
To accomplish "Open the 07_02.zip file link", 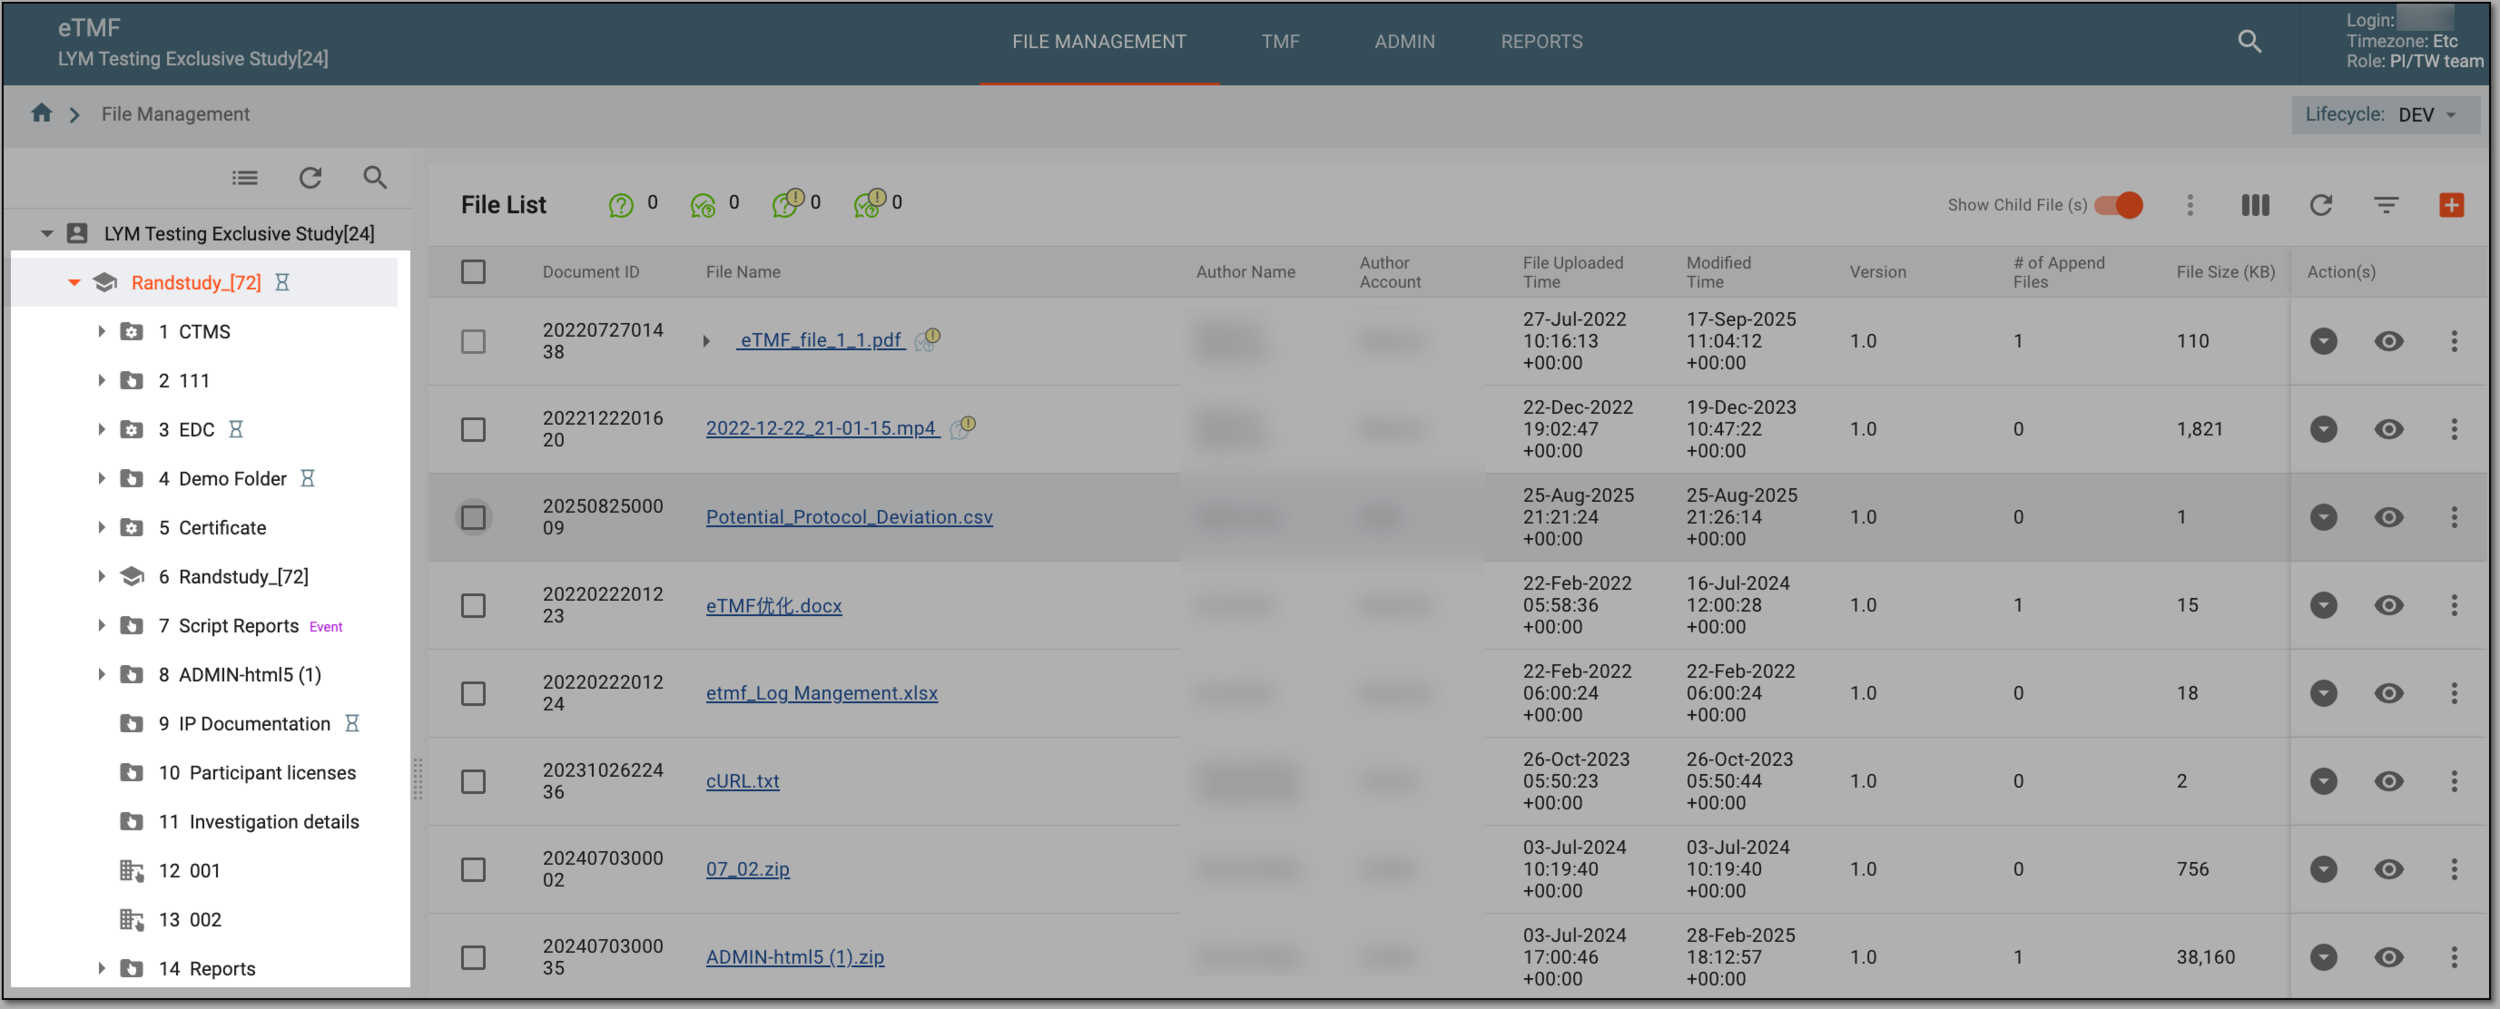I will pyautogui.click(x=748, y=869).
